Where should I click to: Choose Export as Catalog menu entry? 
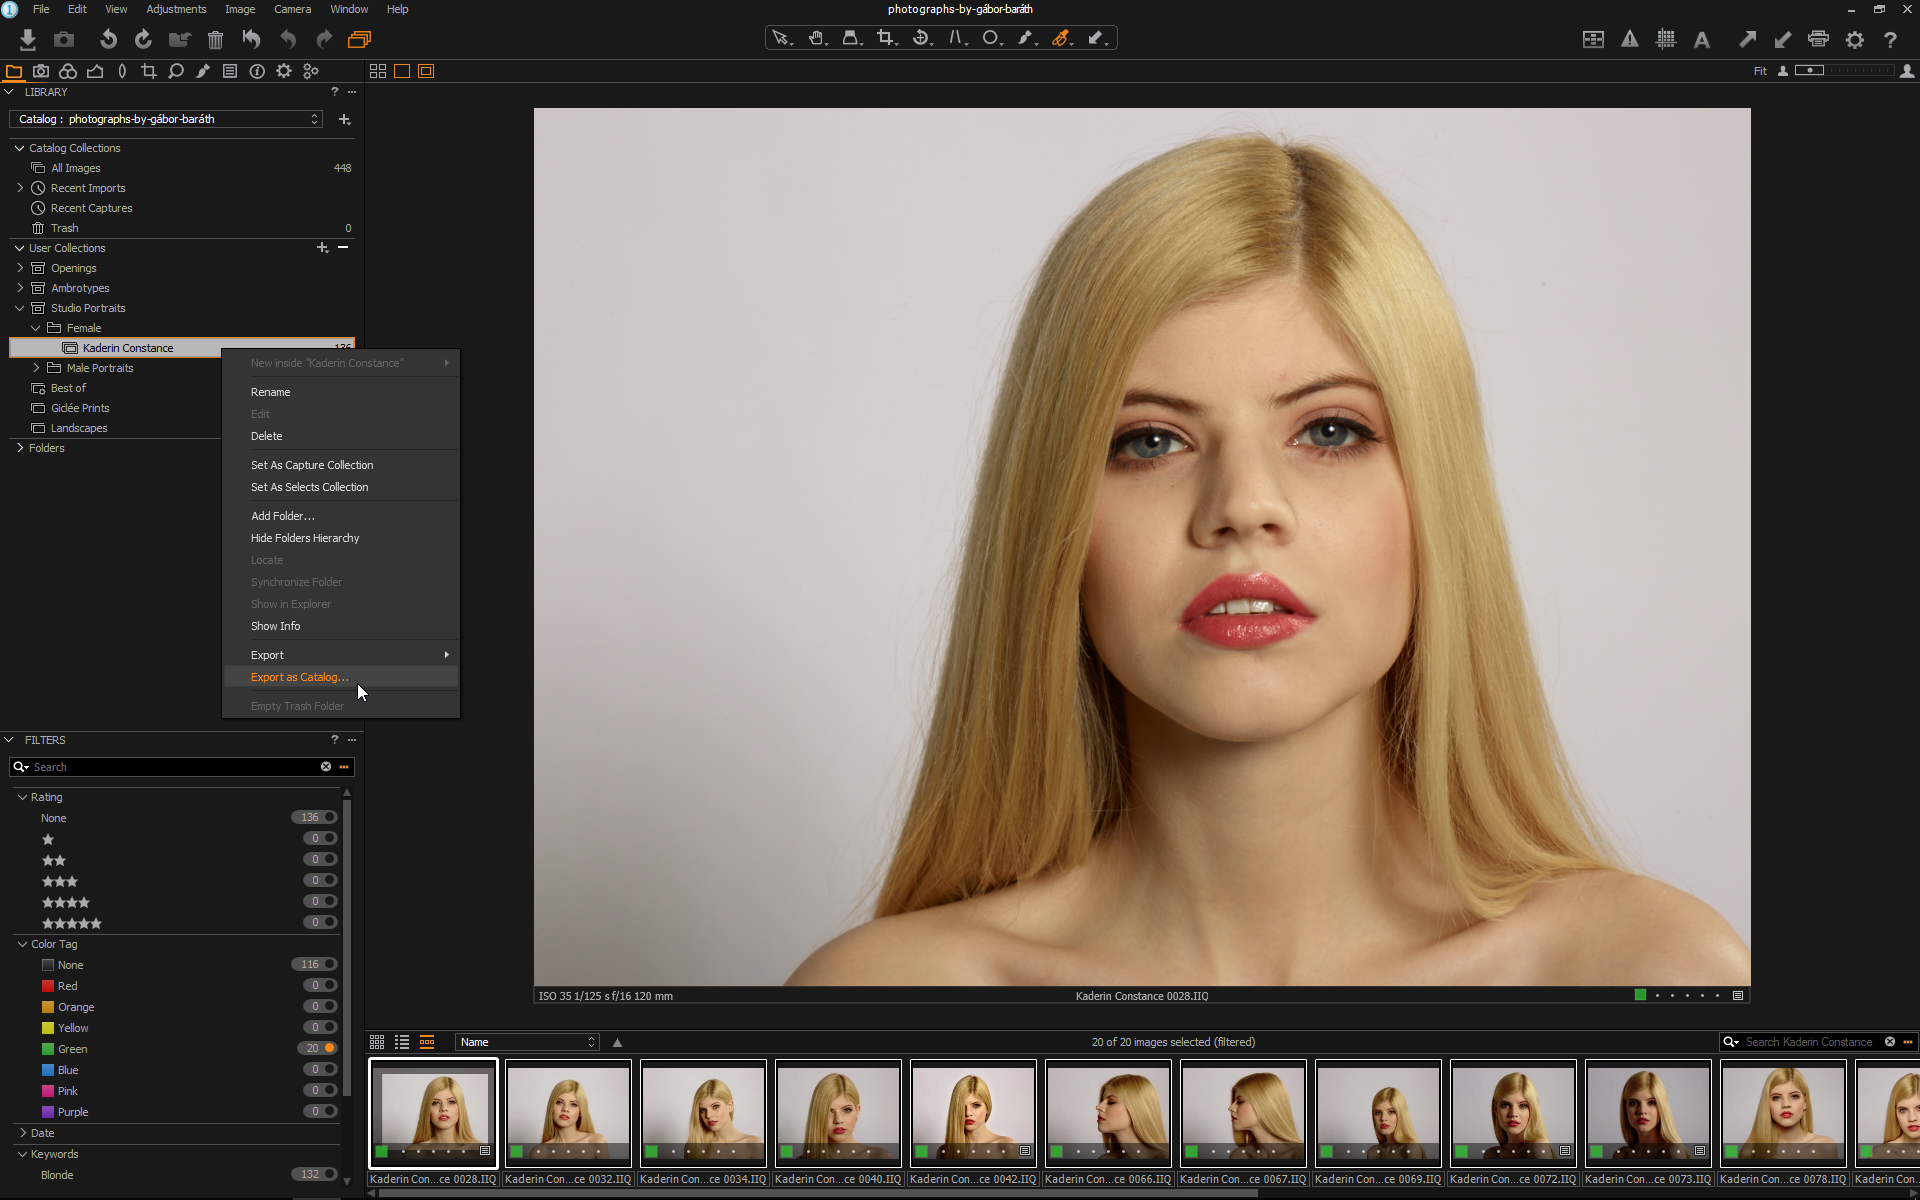[299, 677]
